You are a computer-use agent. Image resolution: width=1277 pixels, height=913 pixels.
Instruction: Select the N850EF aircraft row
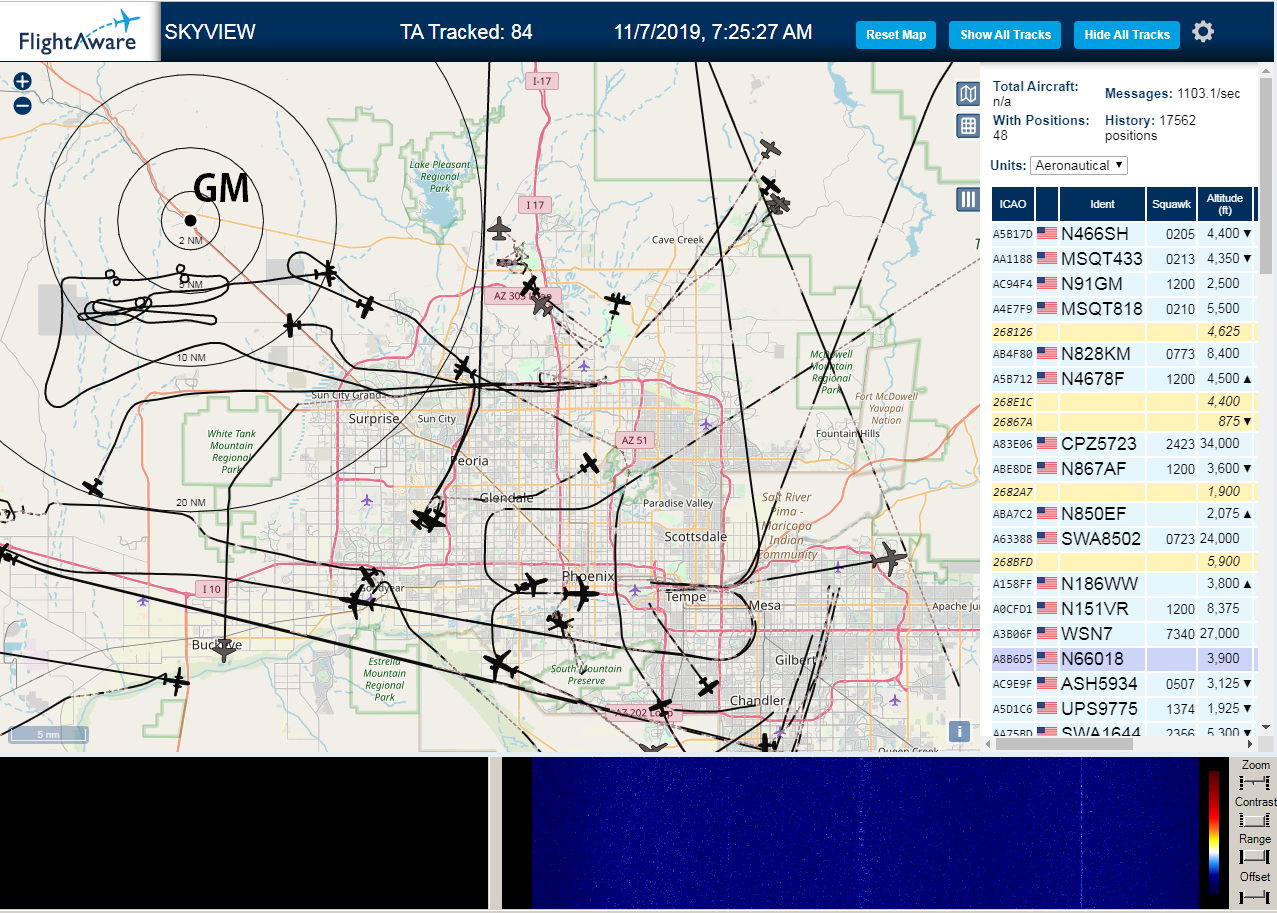(x=1123, y=513)
